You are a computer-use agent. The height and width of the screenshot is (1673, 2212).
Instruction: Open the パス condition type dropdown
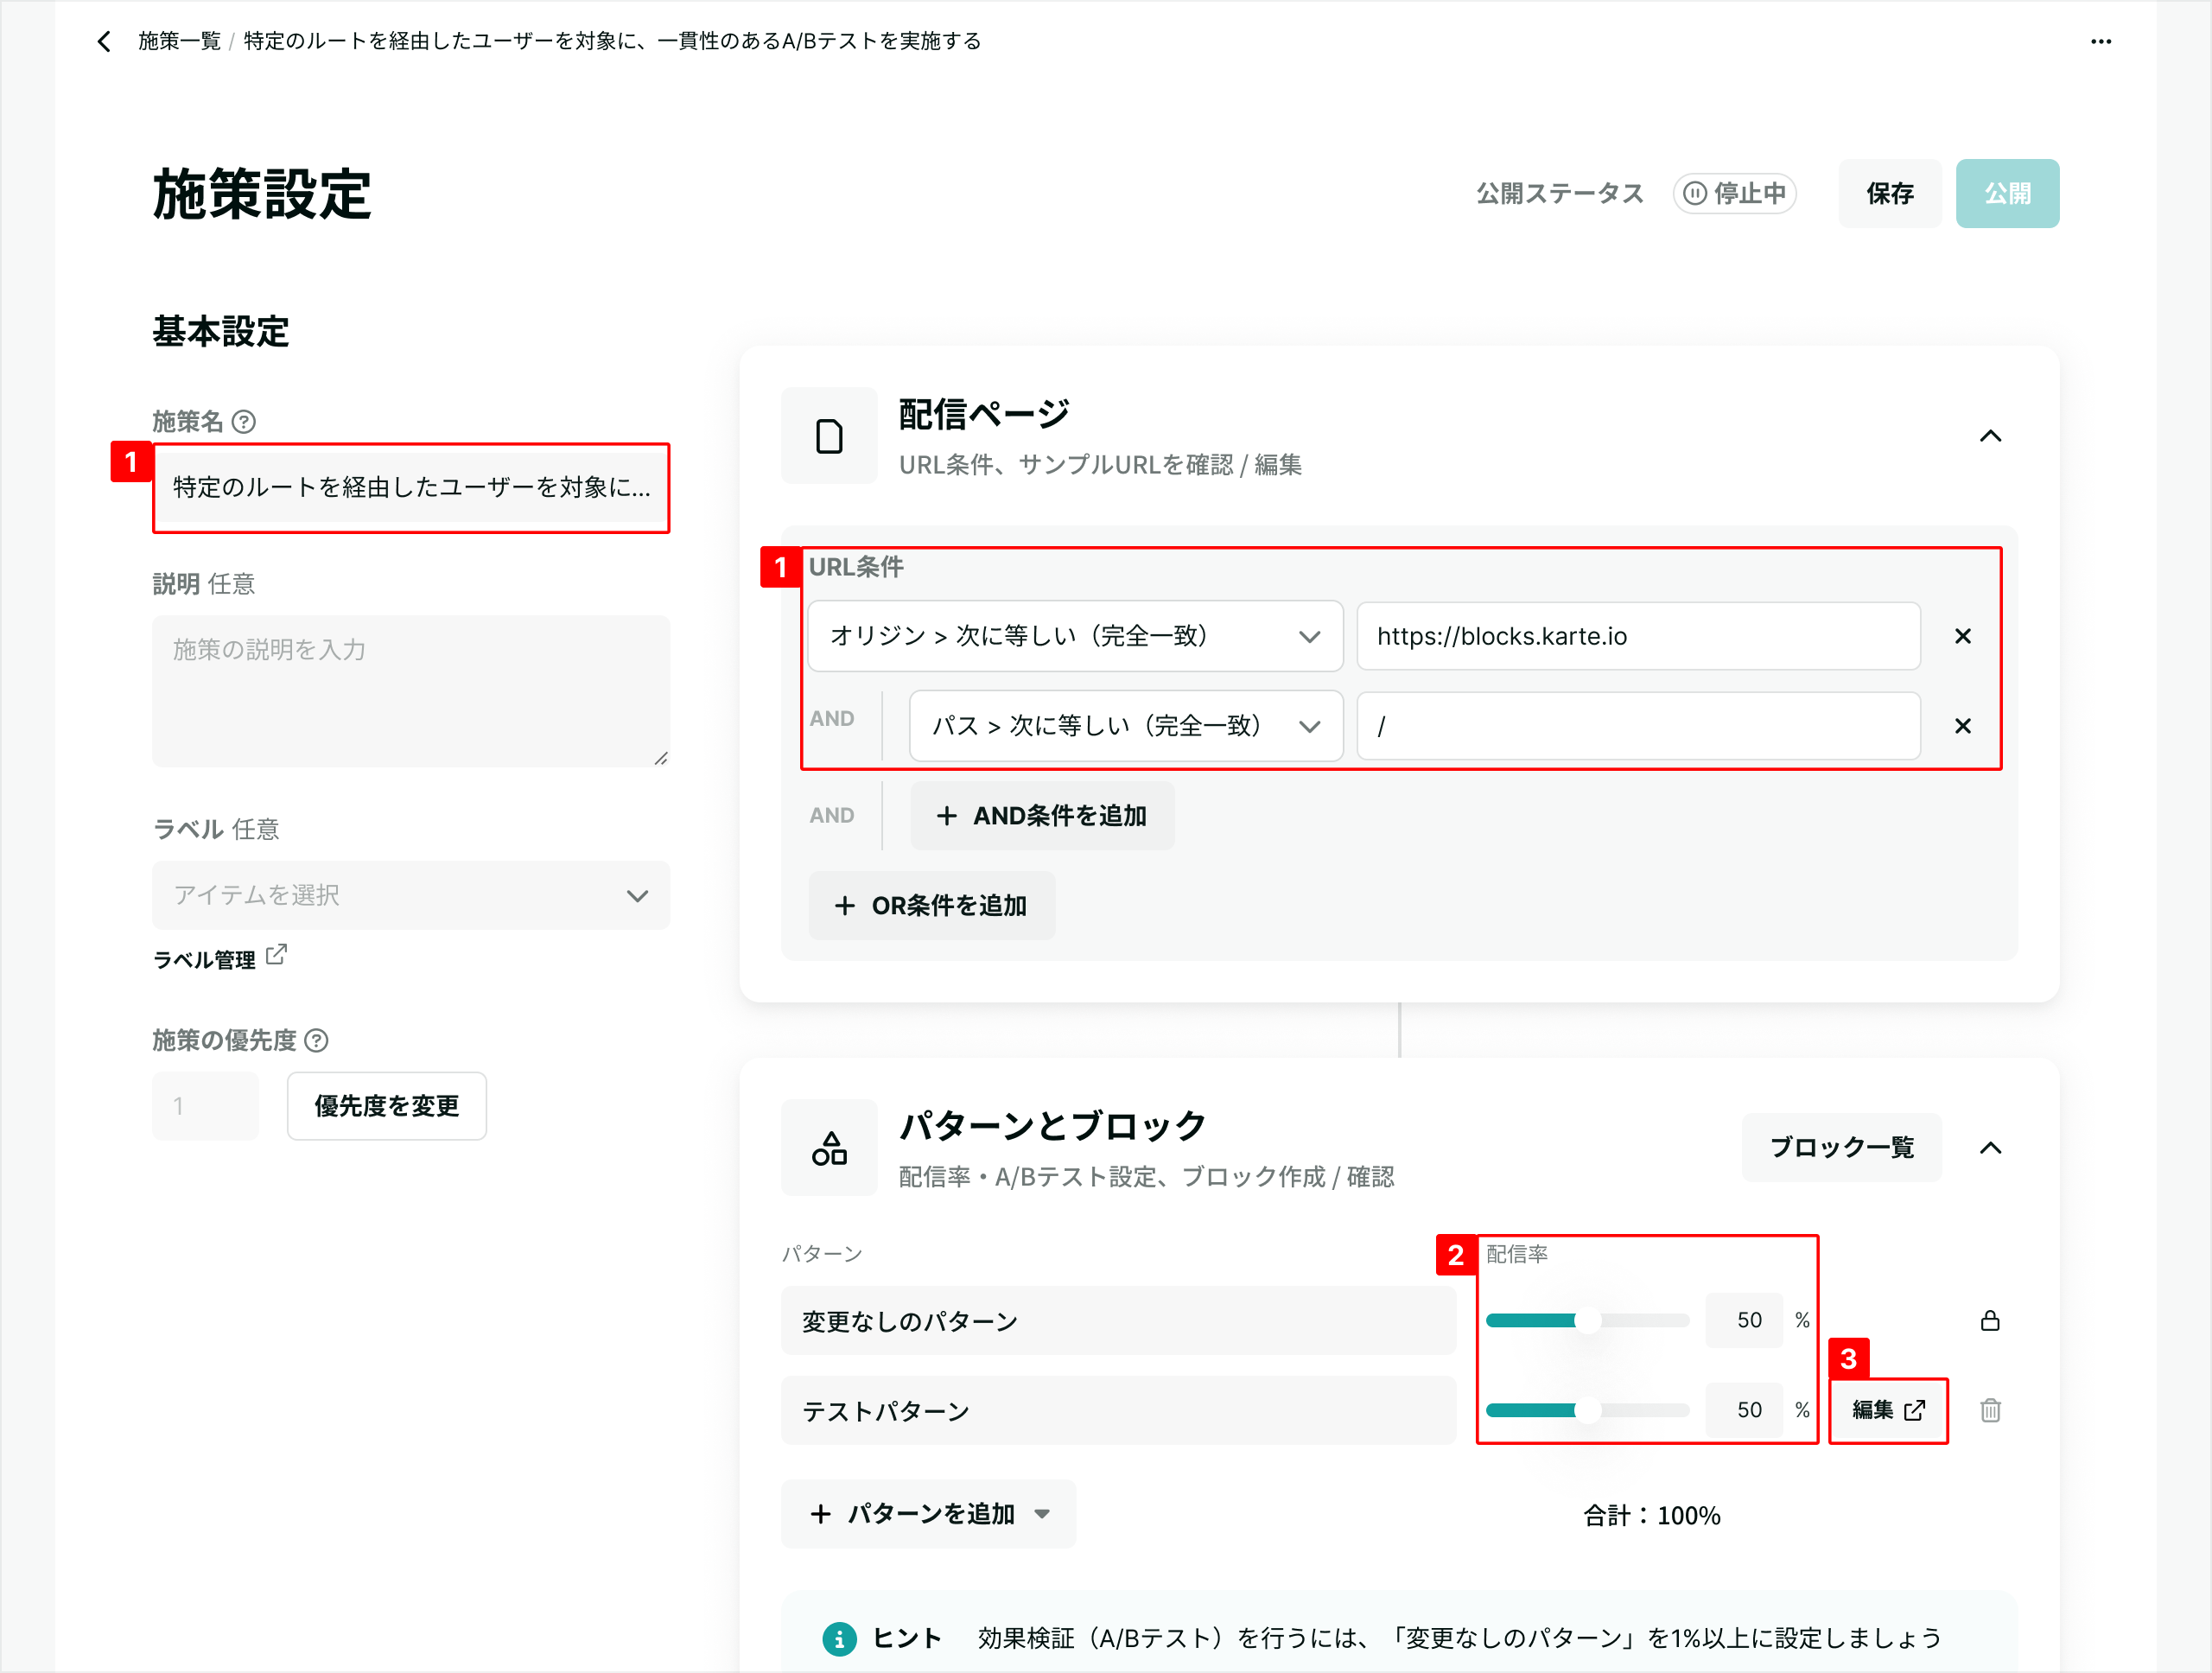point(1125,726)
